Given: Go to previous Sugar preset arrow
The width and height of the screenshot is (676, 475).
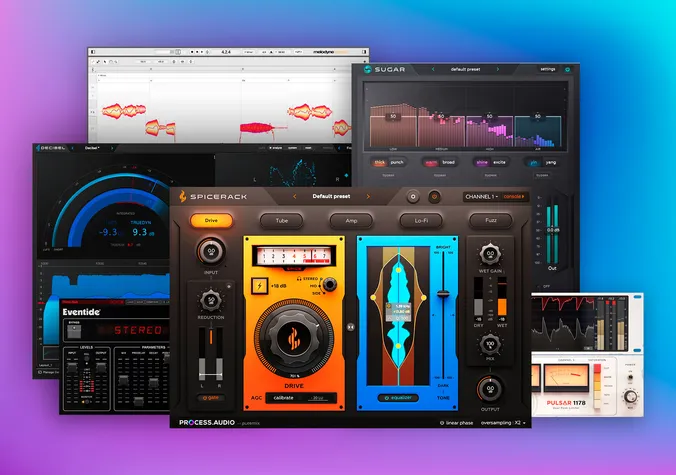Looking at the screenshot, I should pos(433,69).
